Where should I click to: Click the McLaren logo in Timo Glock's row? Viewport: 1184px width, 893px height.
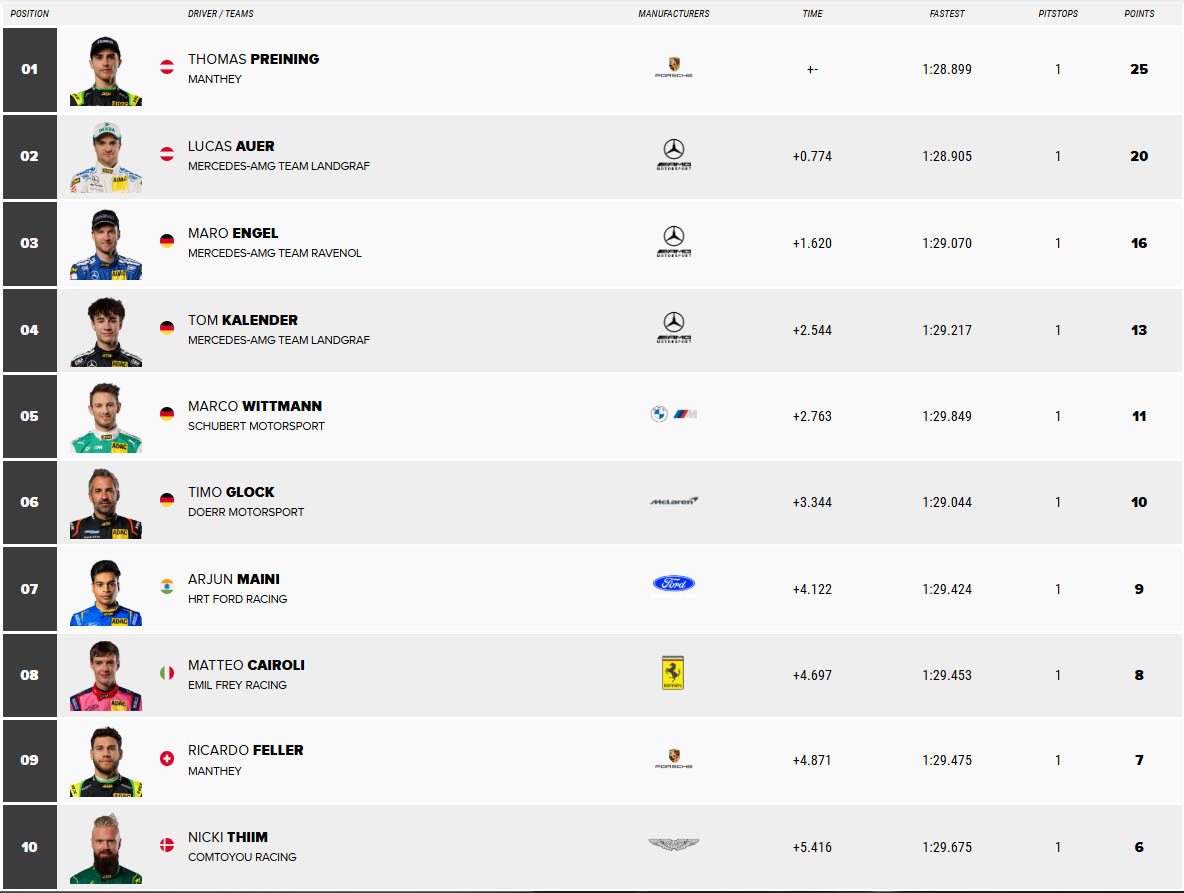coord(673,501)
